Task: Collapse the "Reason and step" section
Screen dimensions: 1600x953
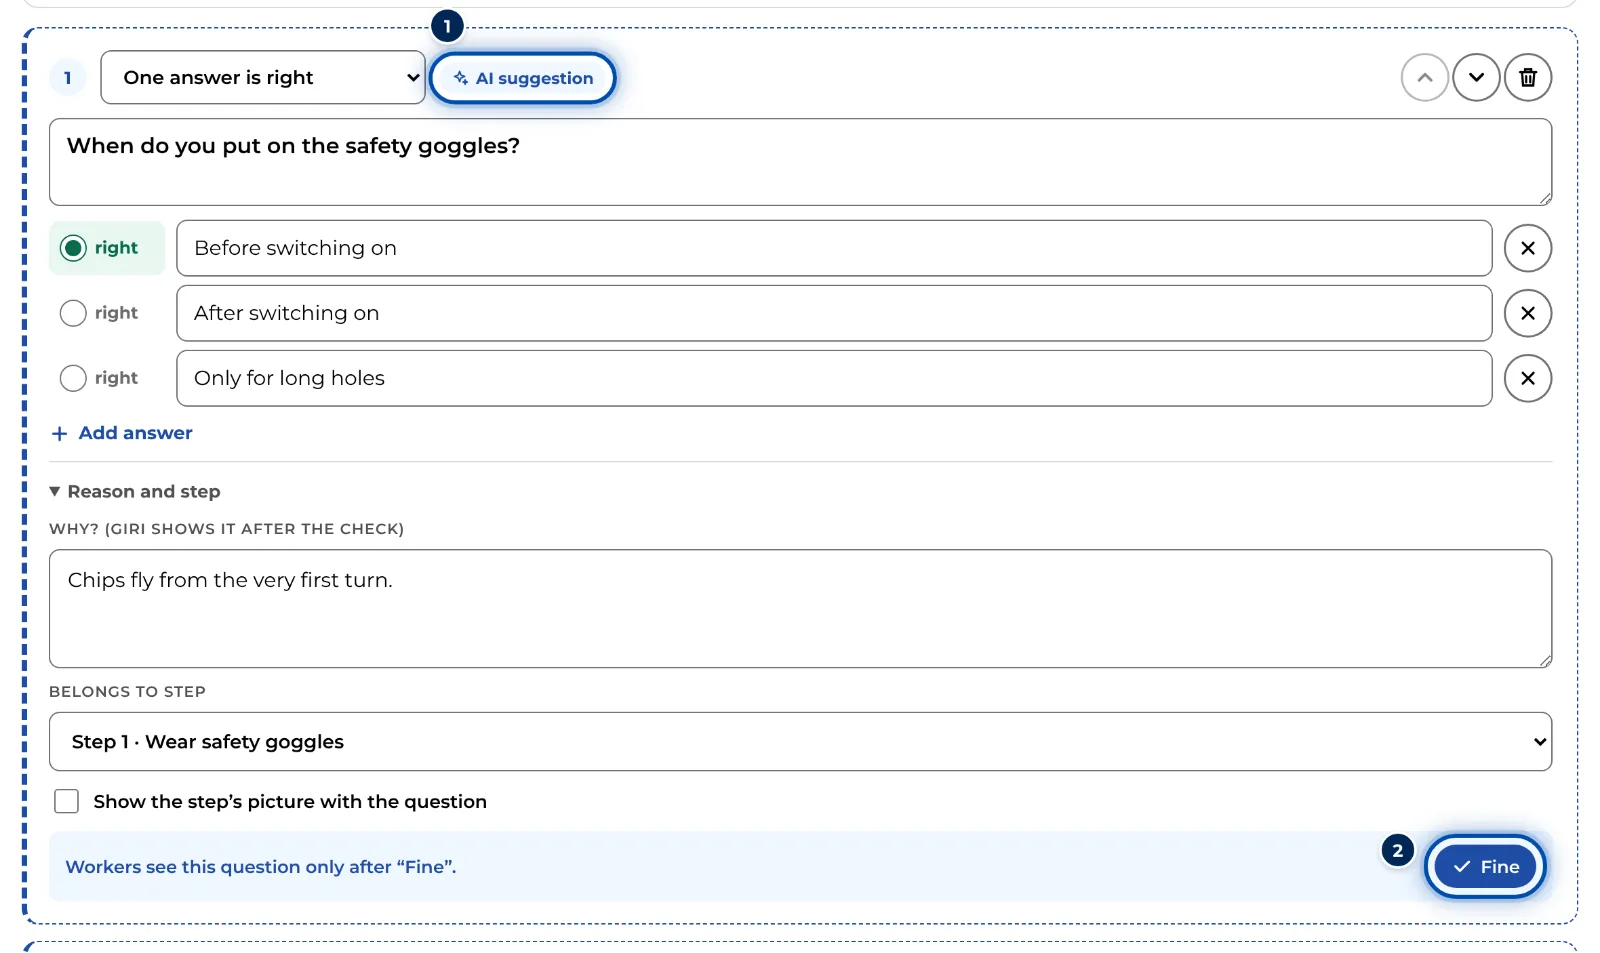Action: tap(135, 492)
